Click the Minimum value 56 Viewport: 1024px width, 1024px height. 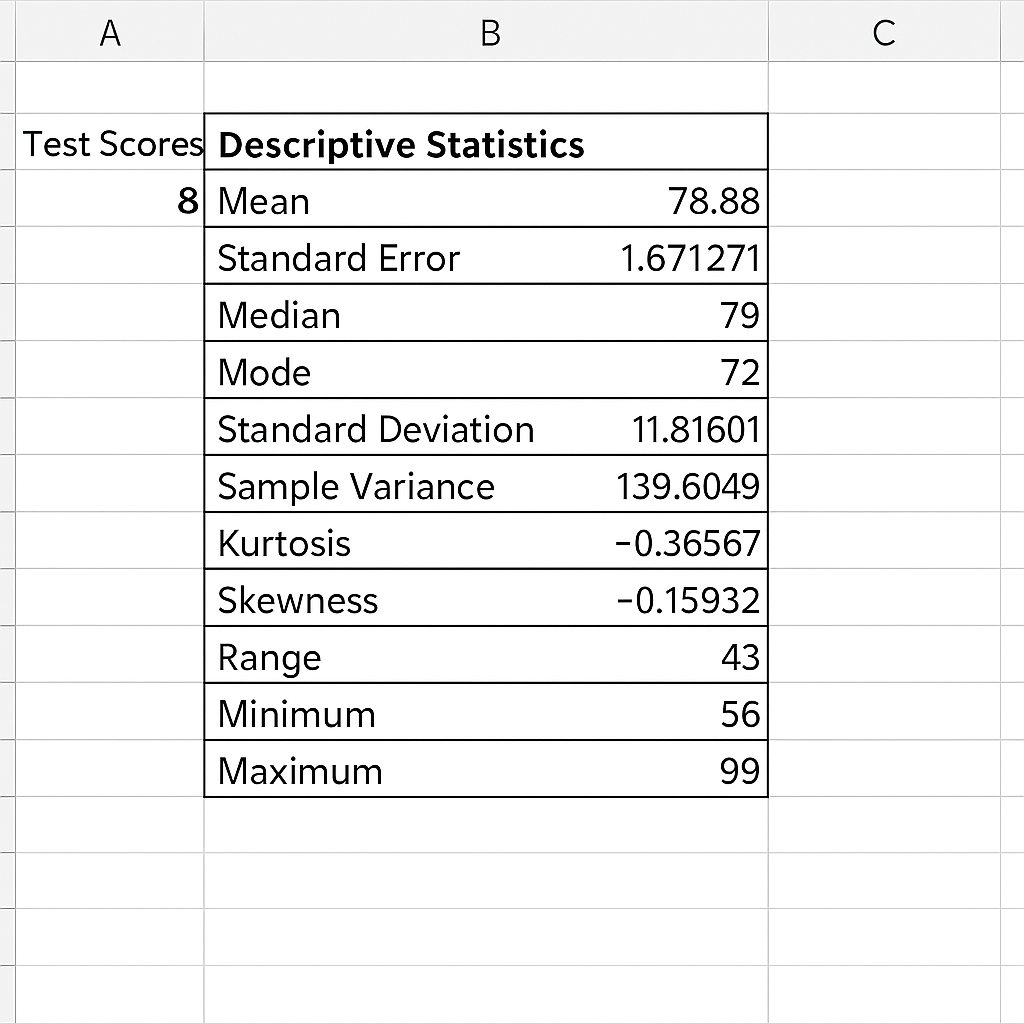739,714
